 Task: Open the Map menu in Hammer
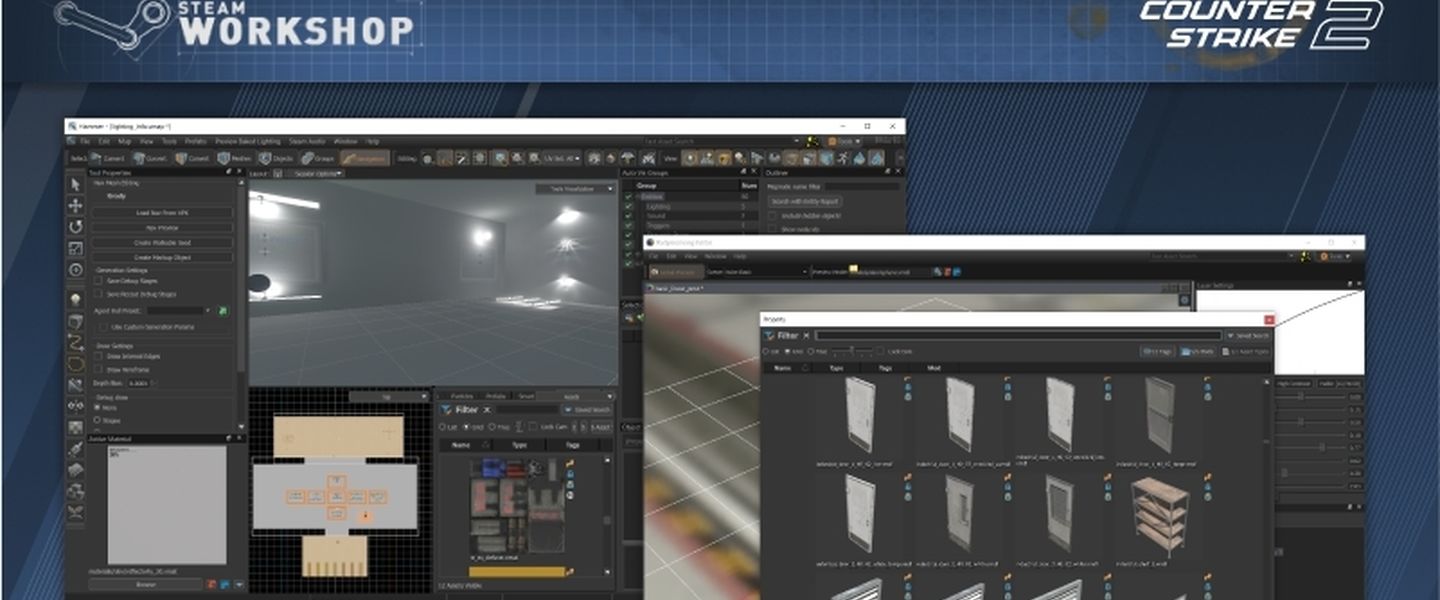124,141
